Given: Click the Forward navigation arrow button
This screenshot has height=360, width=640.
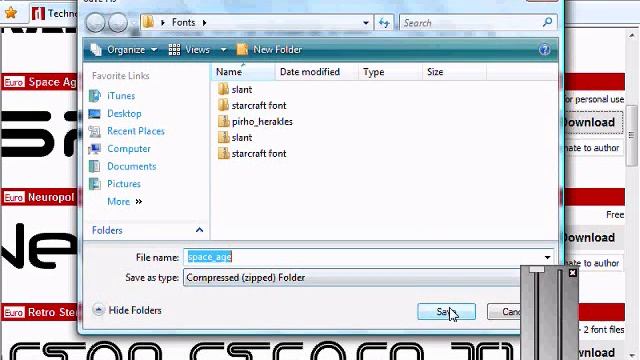Looking at the screenshot, I should point(118,23).
